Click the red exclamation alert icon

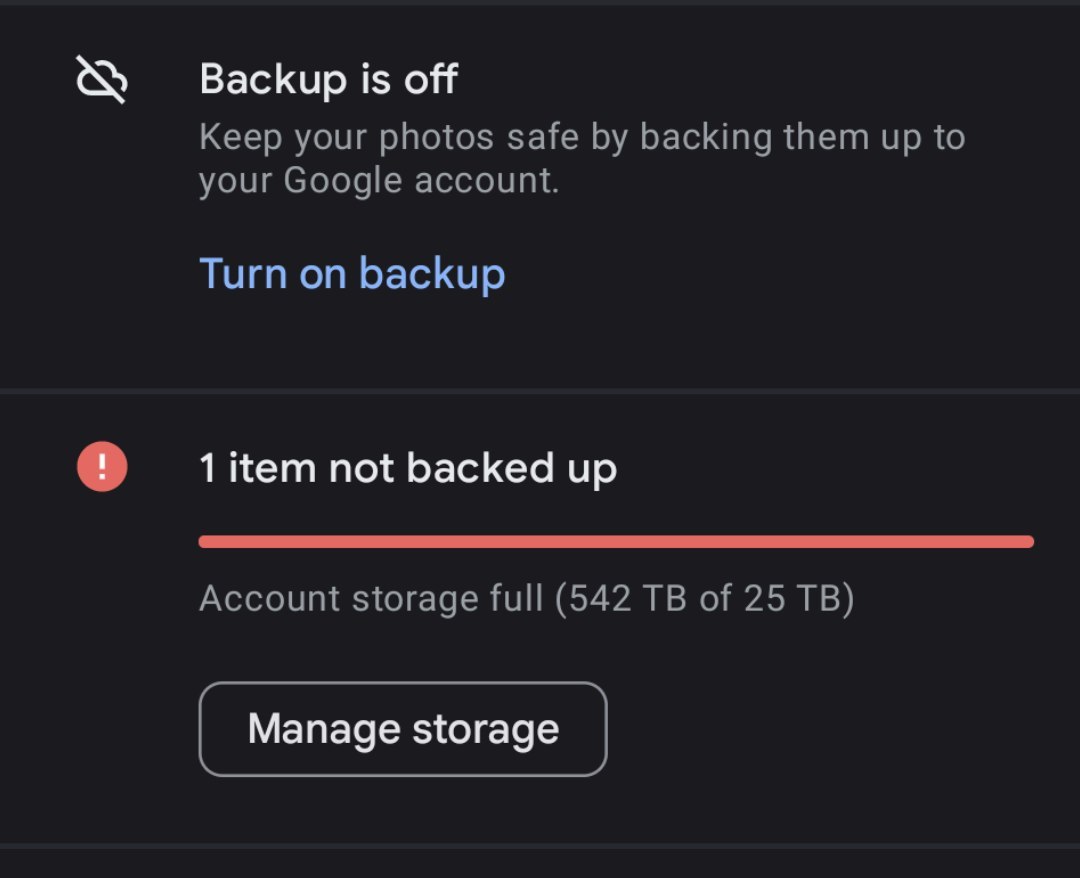[x=102, y=466]
